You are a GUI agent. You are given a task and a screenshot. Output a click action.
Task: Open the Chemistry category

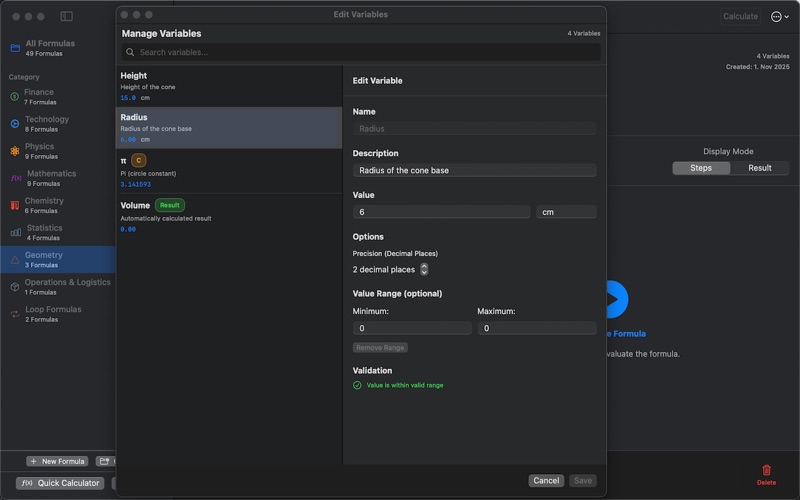[x=58, y=205]
